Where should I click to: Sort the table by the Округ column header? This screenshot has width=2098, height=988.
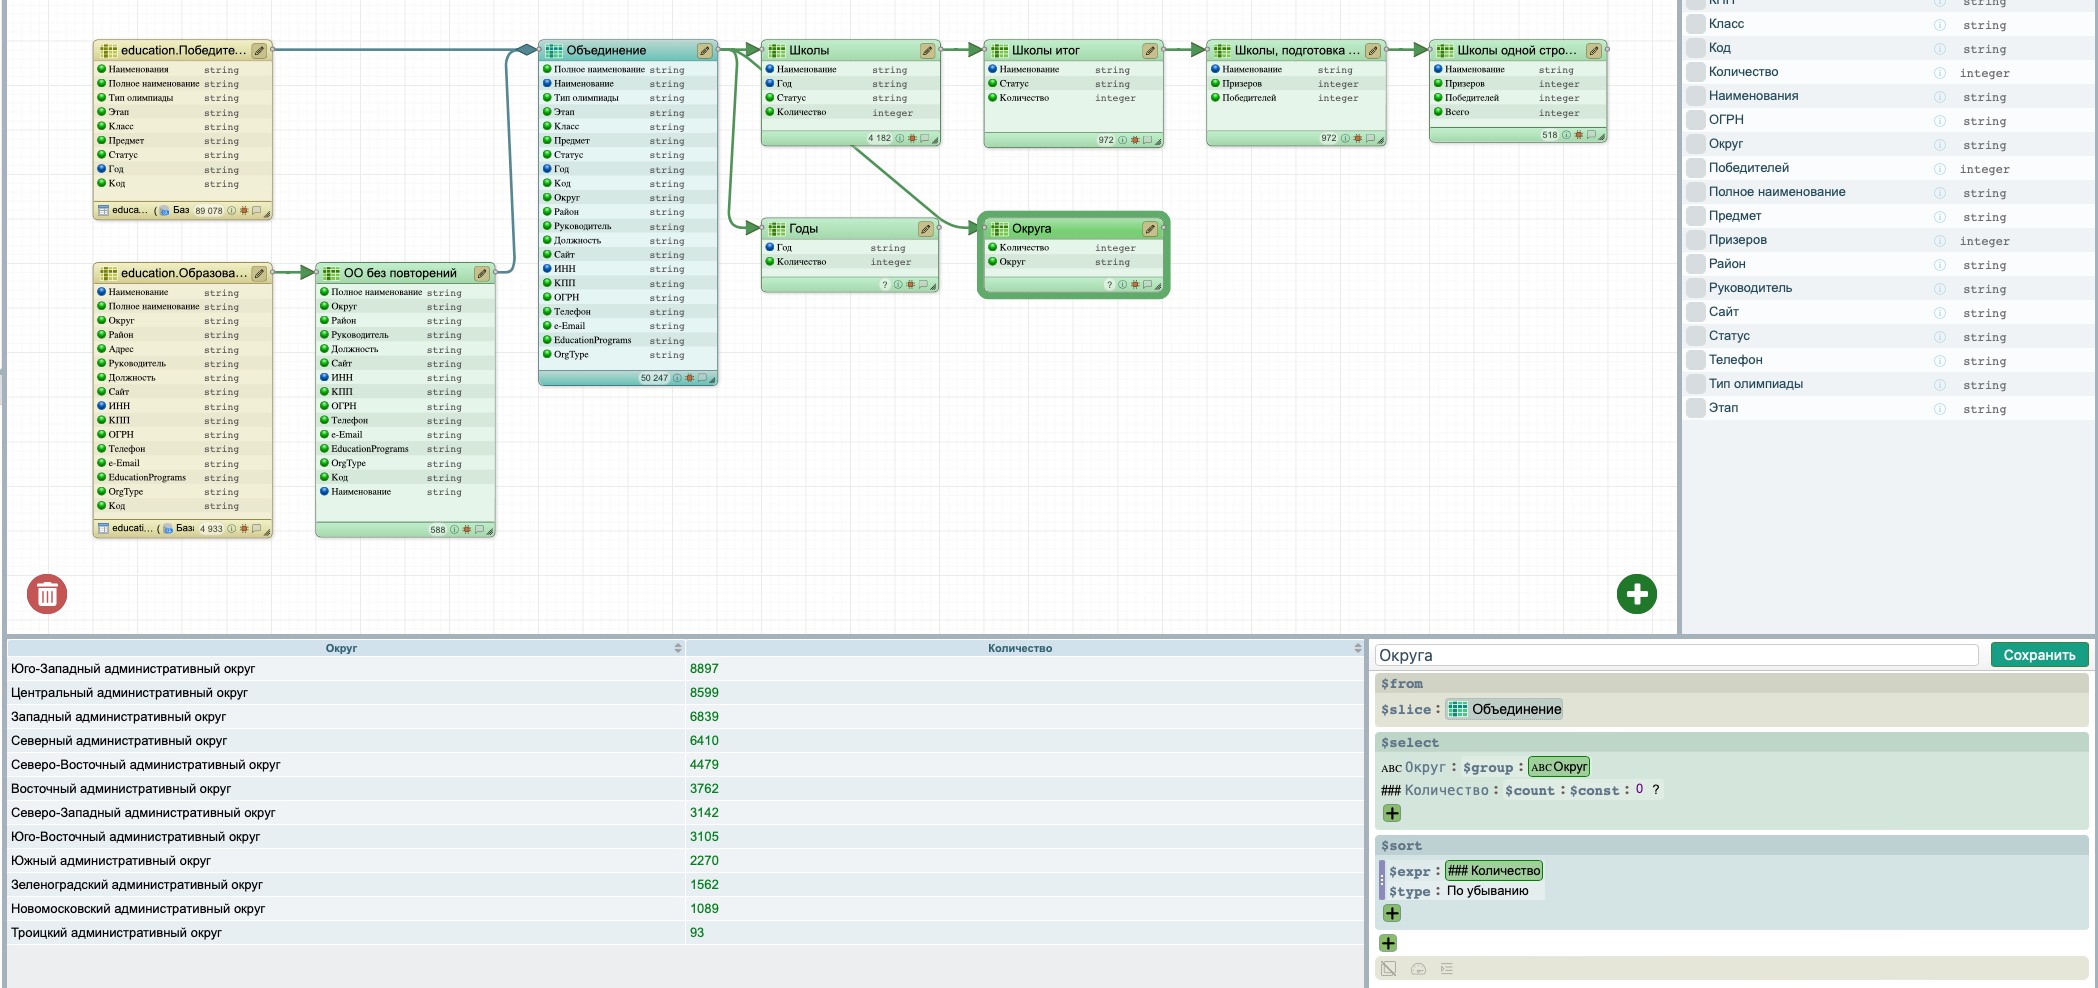coord(341,648)
